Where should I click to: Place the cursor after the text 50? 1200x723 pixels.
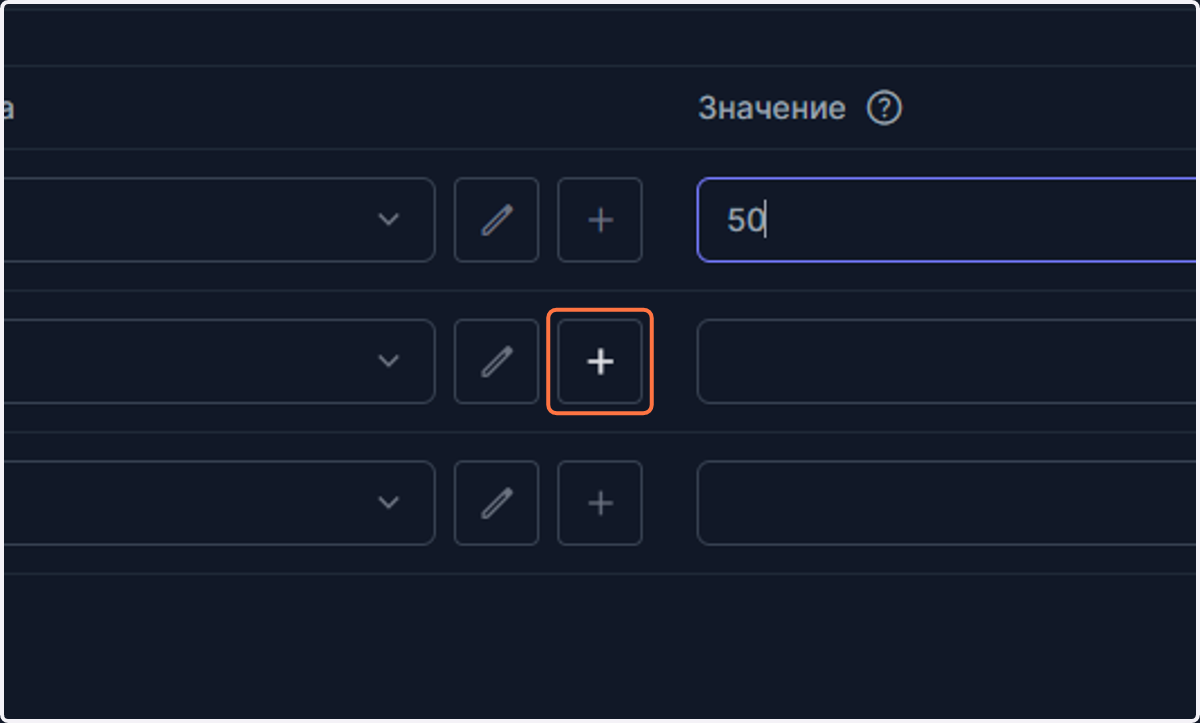765,220
